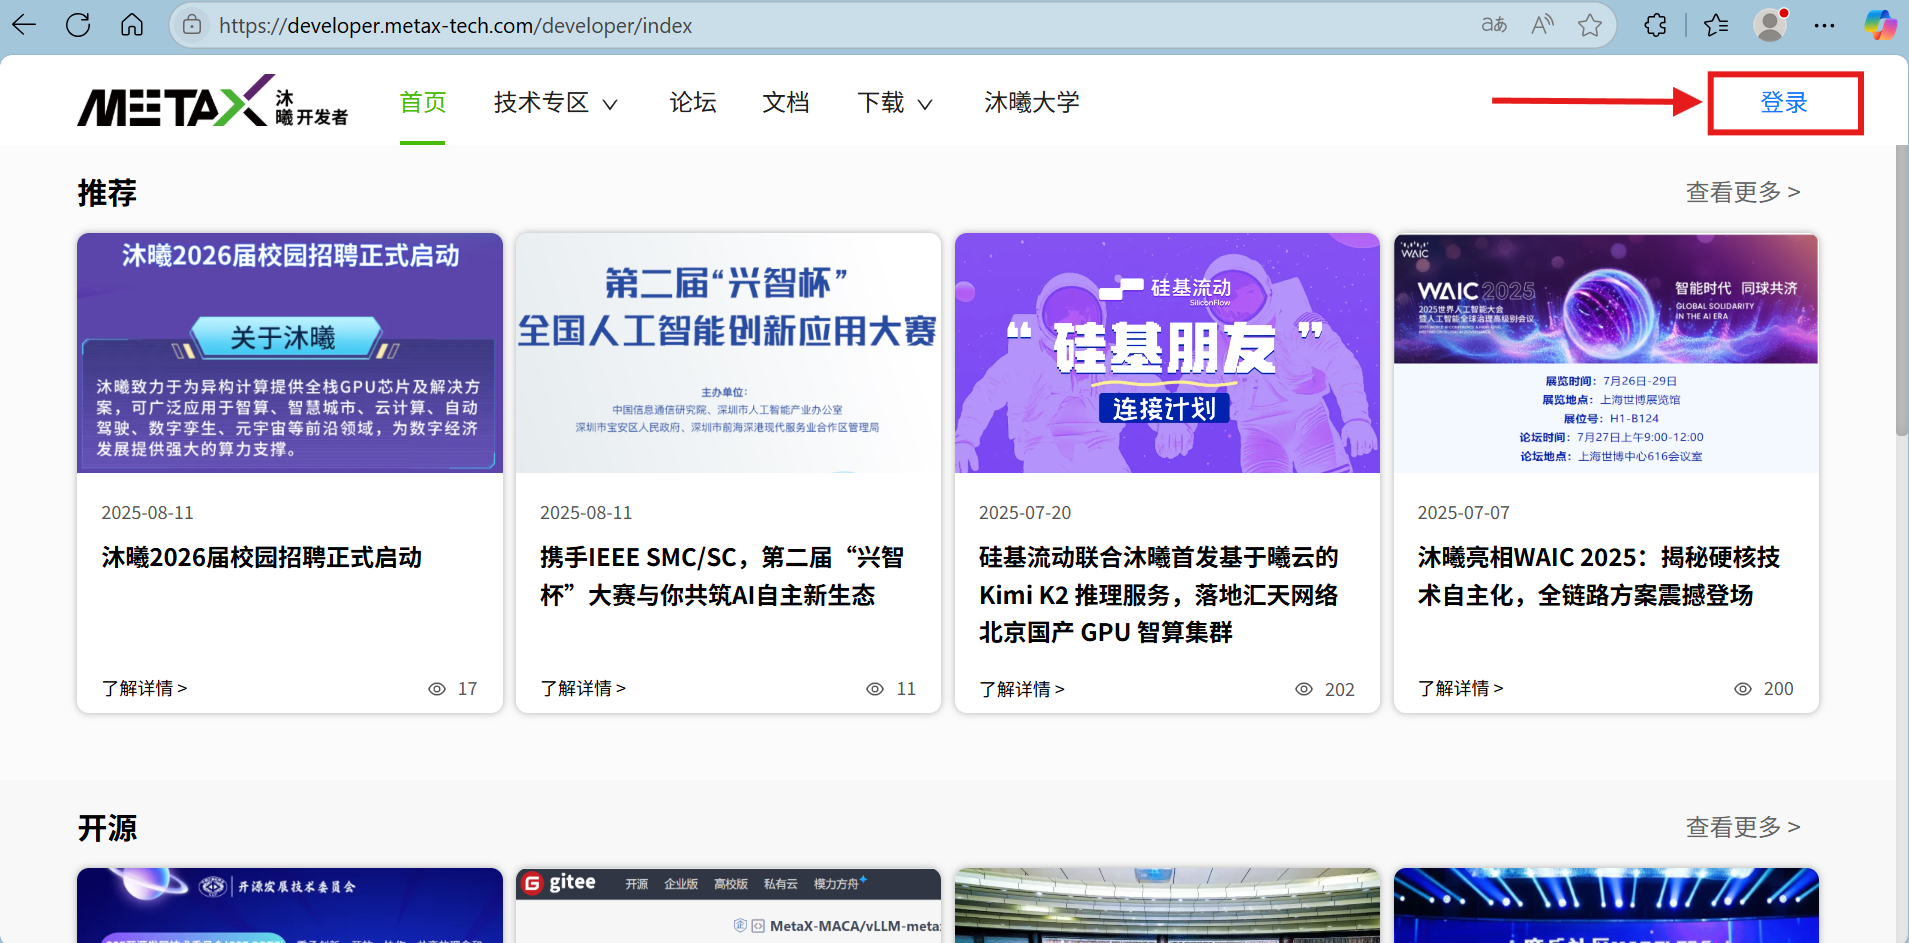Click the date 2025-07-20

pyautogui.click(x=1025, y=513)
